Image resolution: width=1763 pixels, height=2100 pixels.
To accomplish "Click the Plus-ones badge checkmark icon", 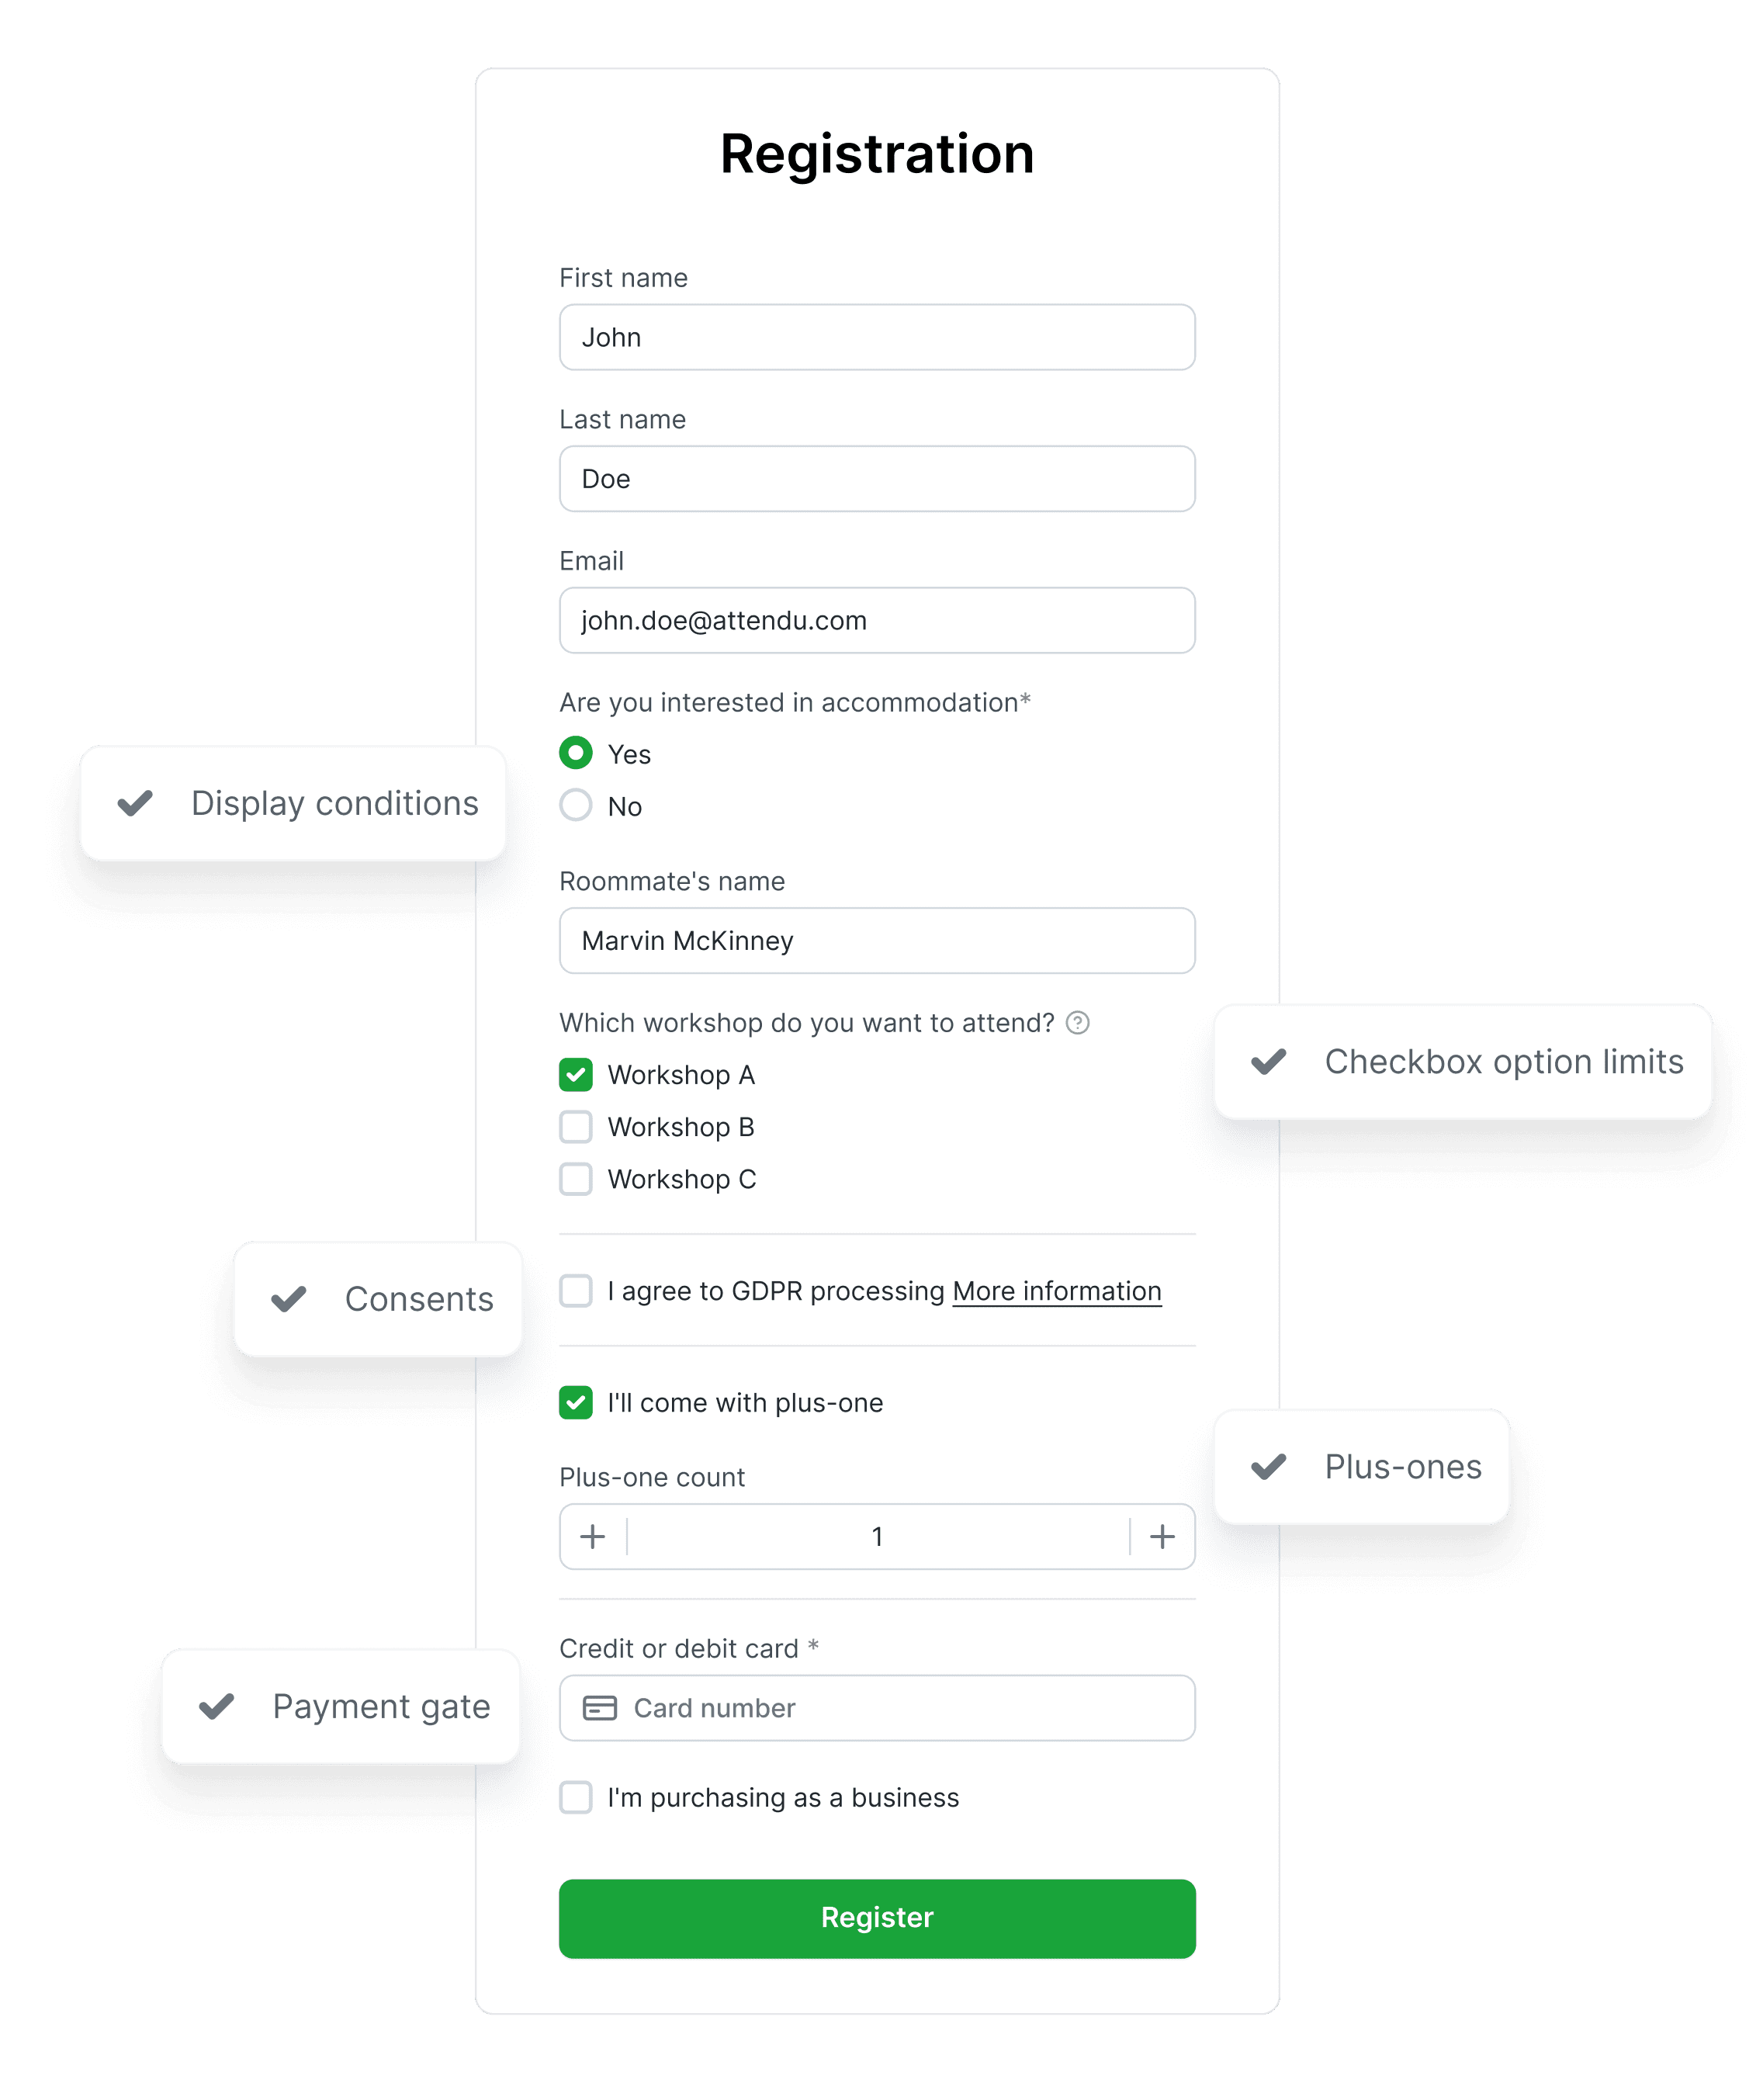I will (x=1268, y=1467).
